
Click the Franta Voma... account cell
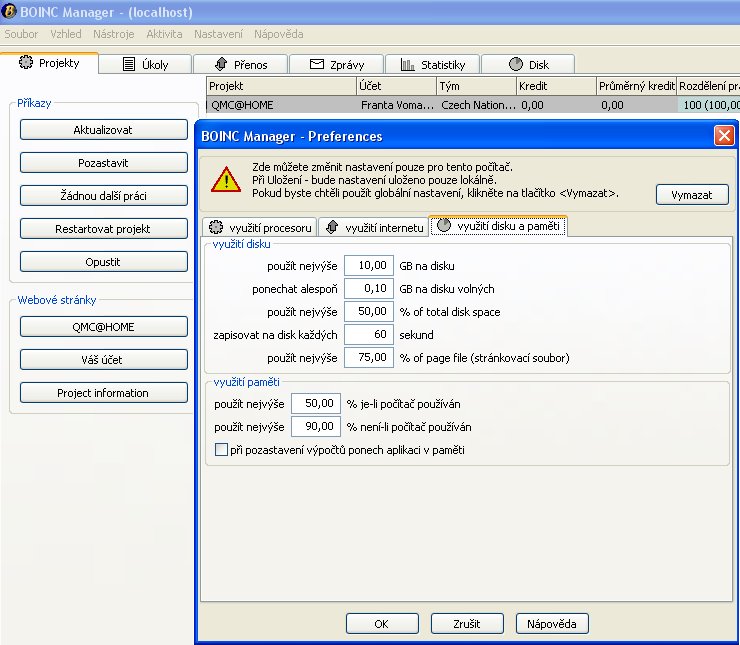397,105
